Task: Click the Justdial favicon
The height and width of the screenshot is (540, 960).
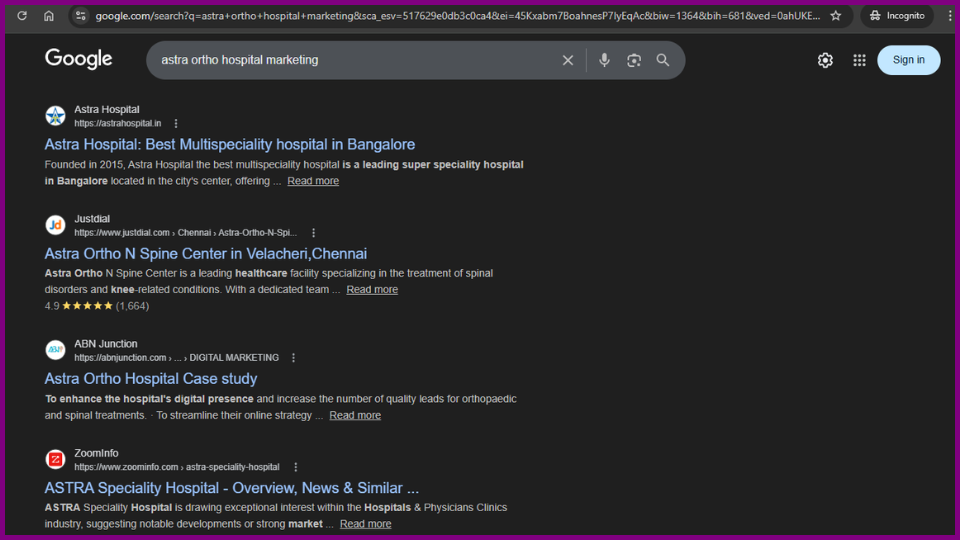Action: click(55, 225)
